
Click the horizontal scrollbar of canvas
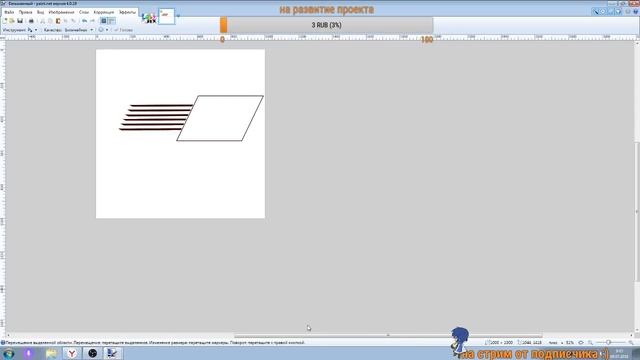point(388,335)
